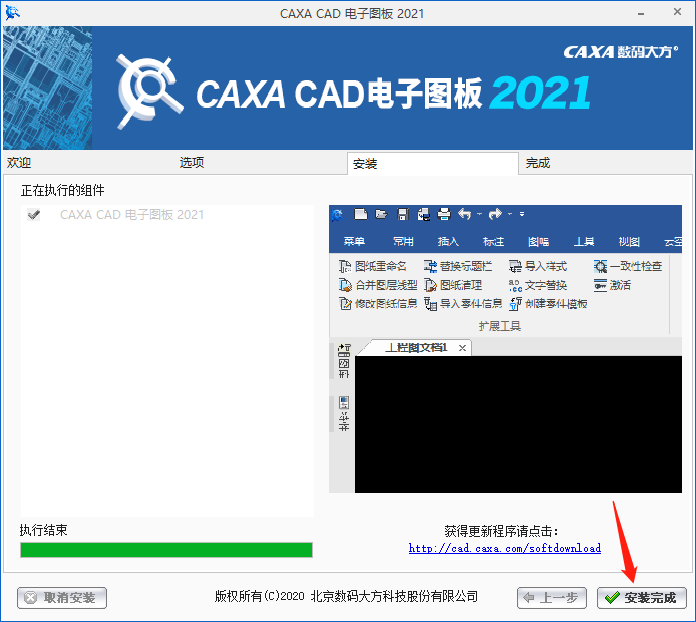Click the 安装完成 button
The height and width of the screenshot is (622, 696).
point(641,598)
